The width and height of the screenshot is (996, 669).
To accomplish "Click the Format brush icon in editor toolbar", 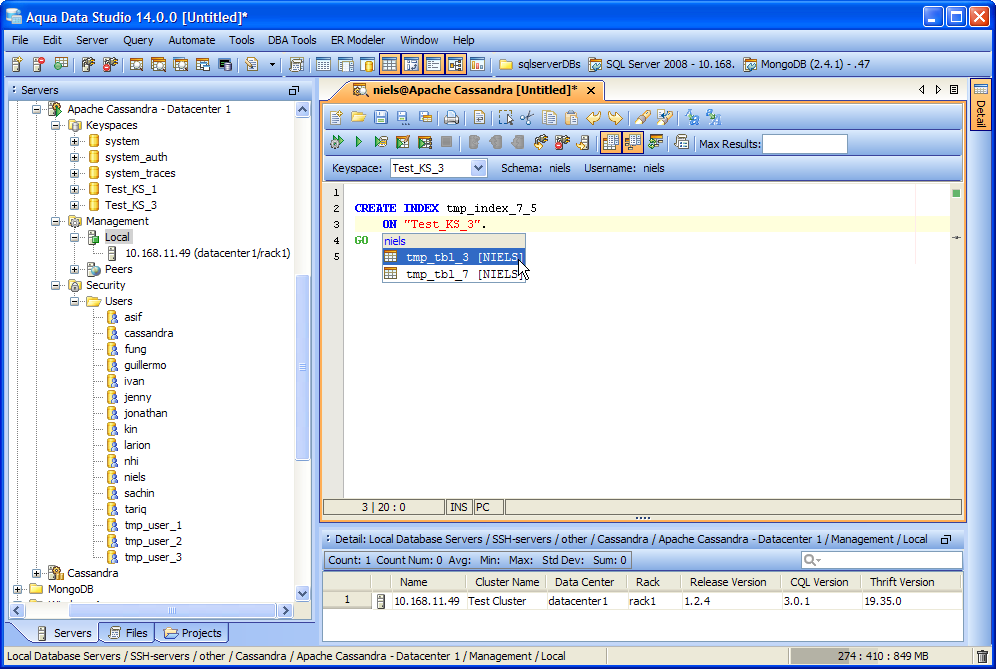I will 642,118.
